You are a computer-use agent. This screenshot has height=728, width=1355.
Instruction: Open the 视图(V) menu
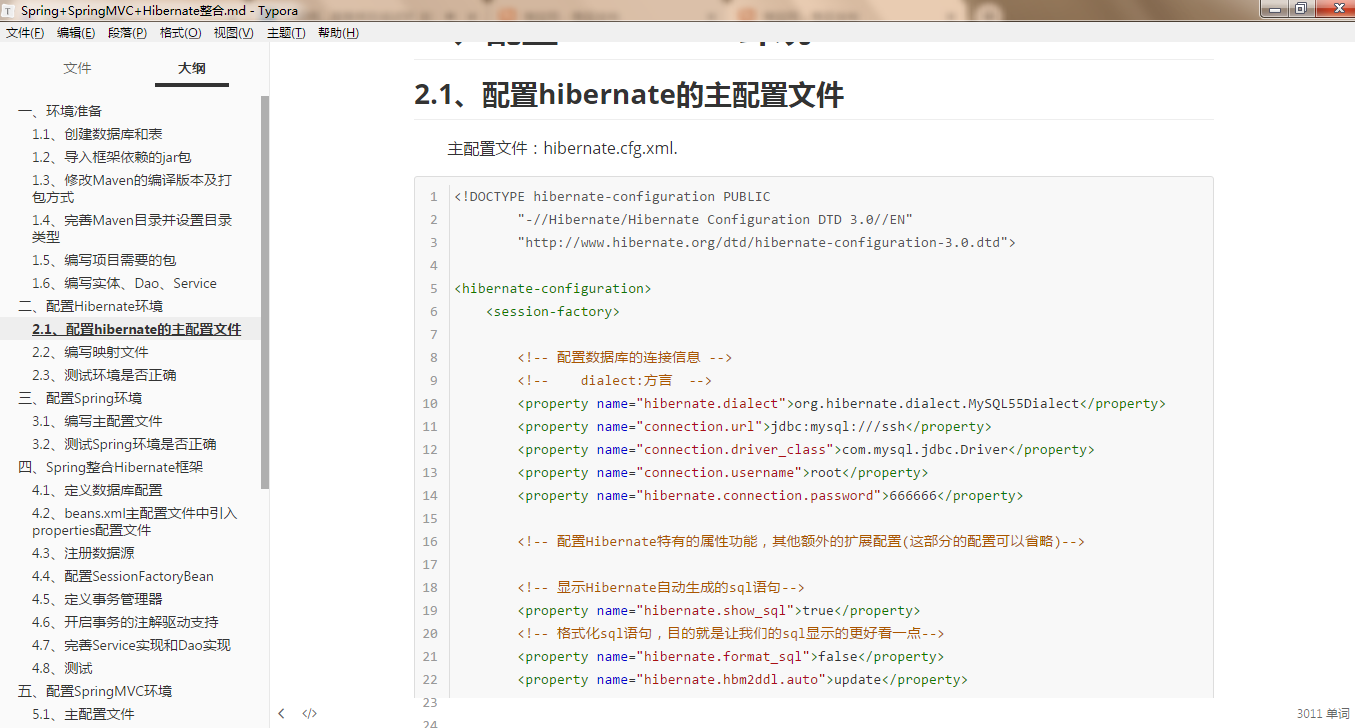[233, 33]
